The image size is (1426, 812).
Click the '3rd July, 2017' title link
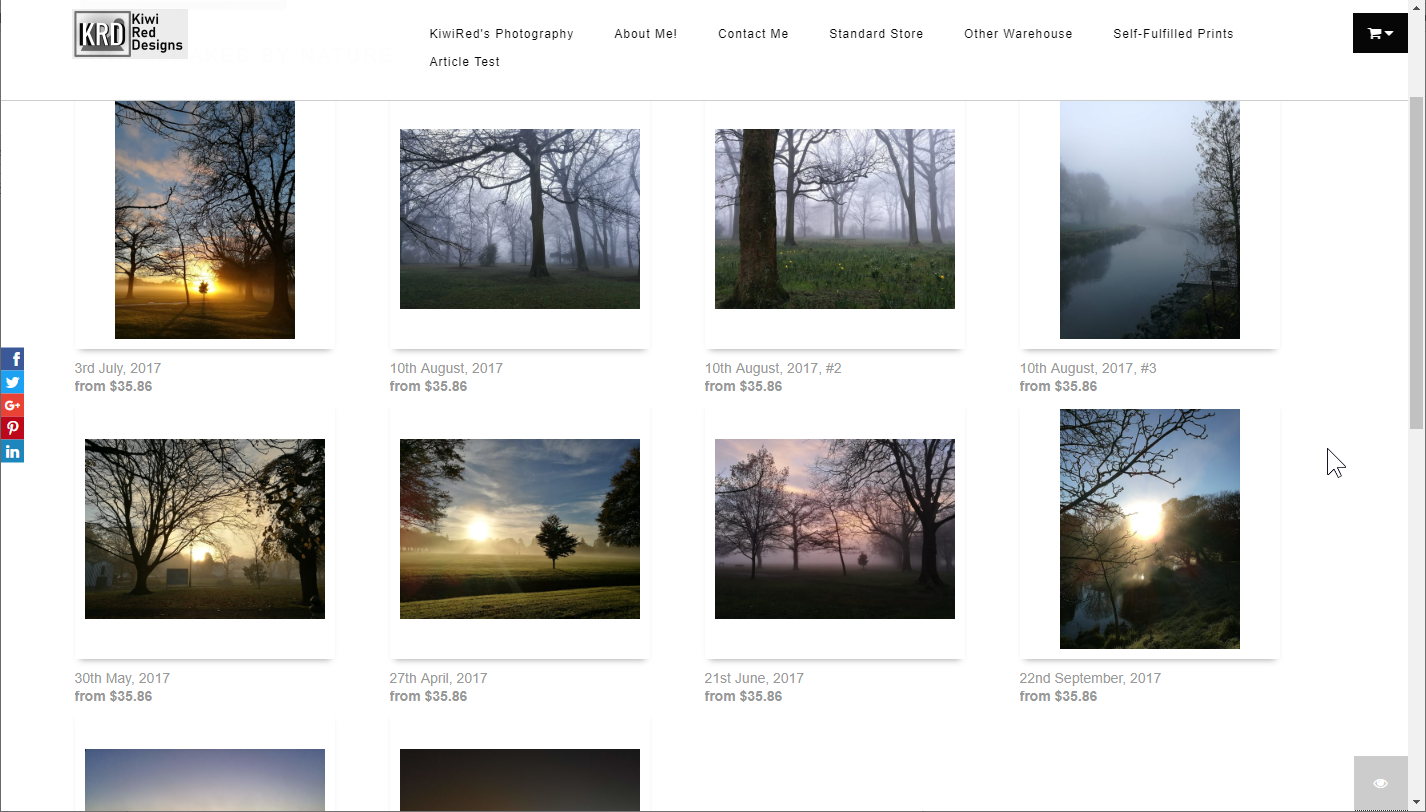coord(118,368)
